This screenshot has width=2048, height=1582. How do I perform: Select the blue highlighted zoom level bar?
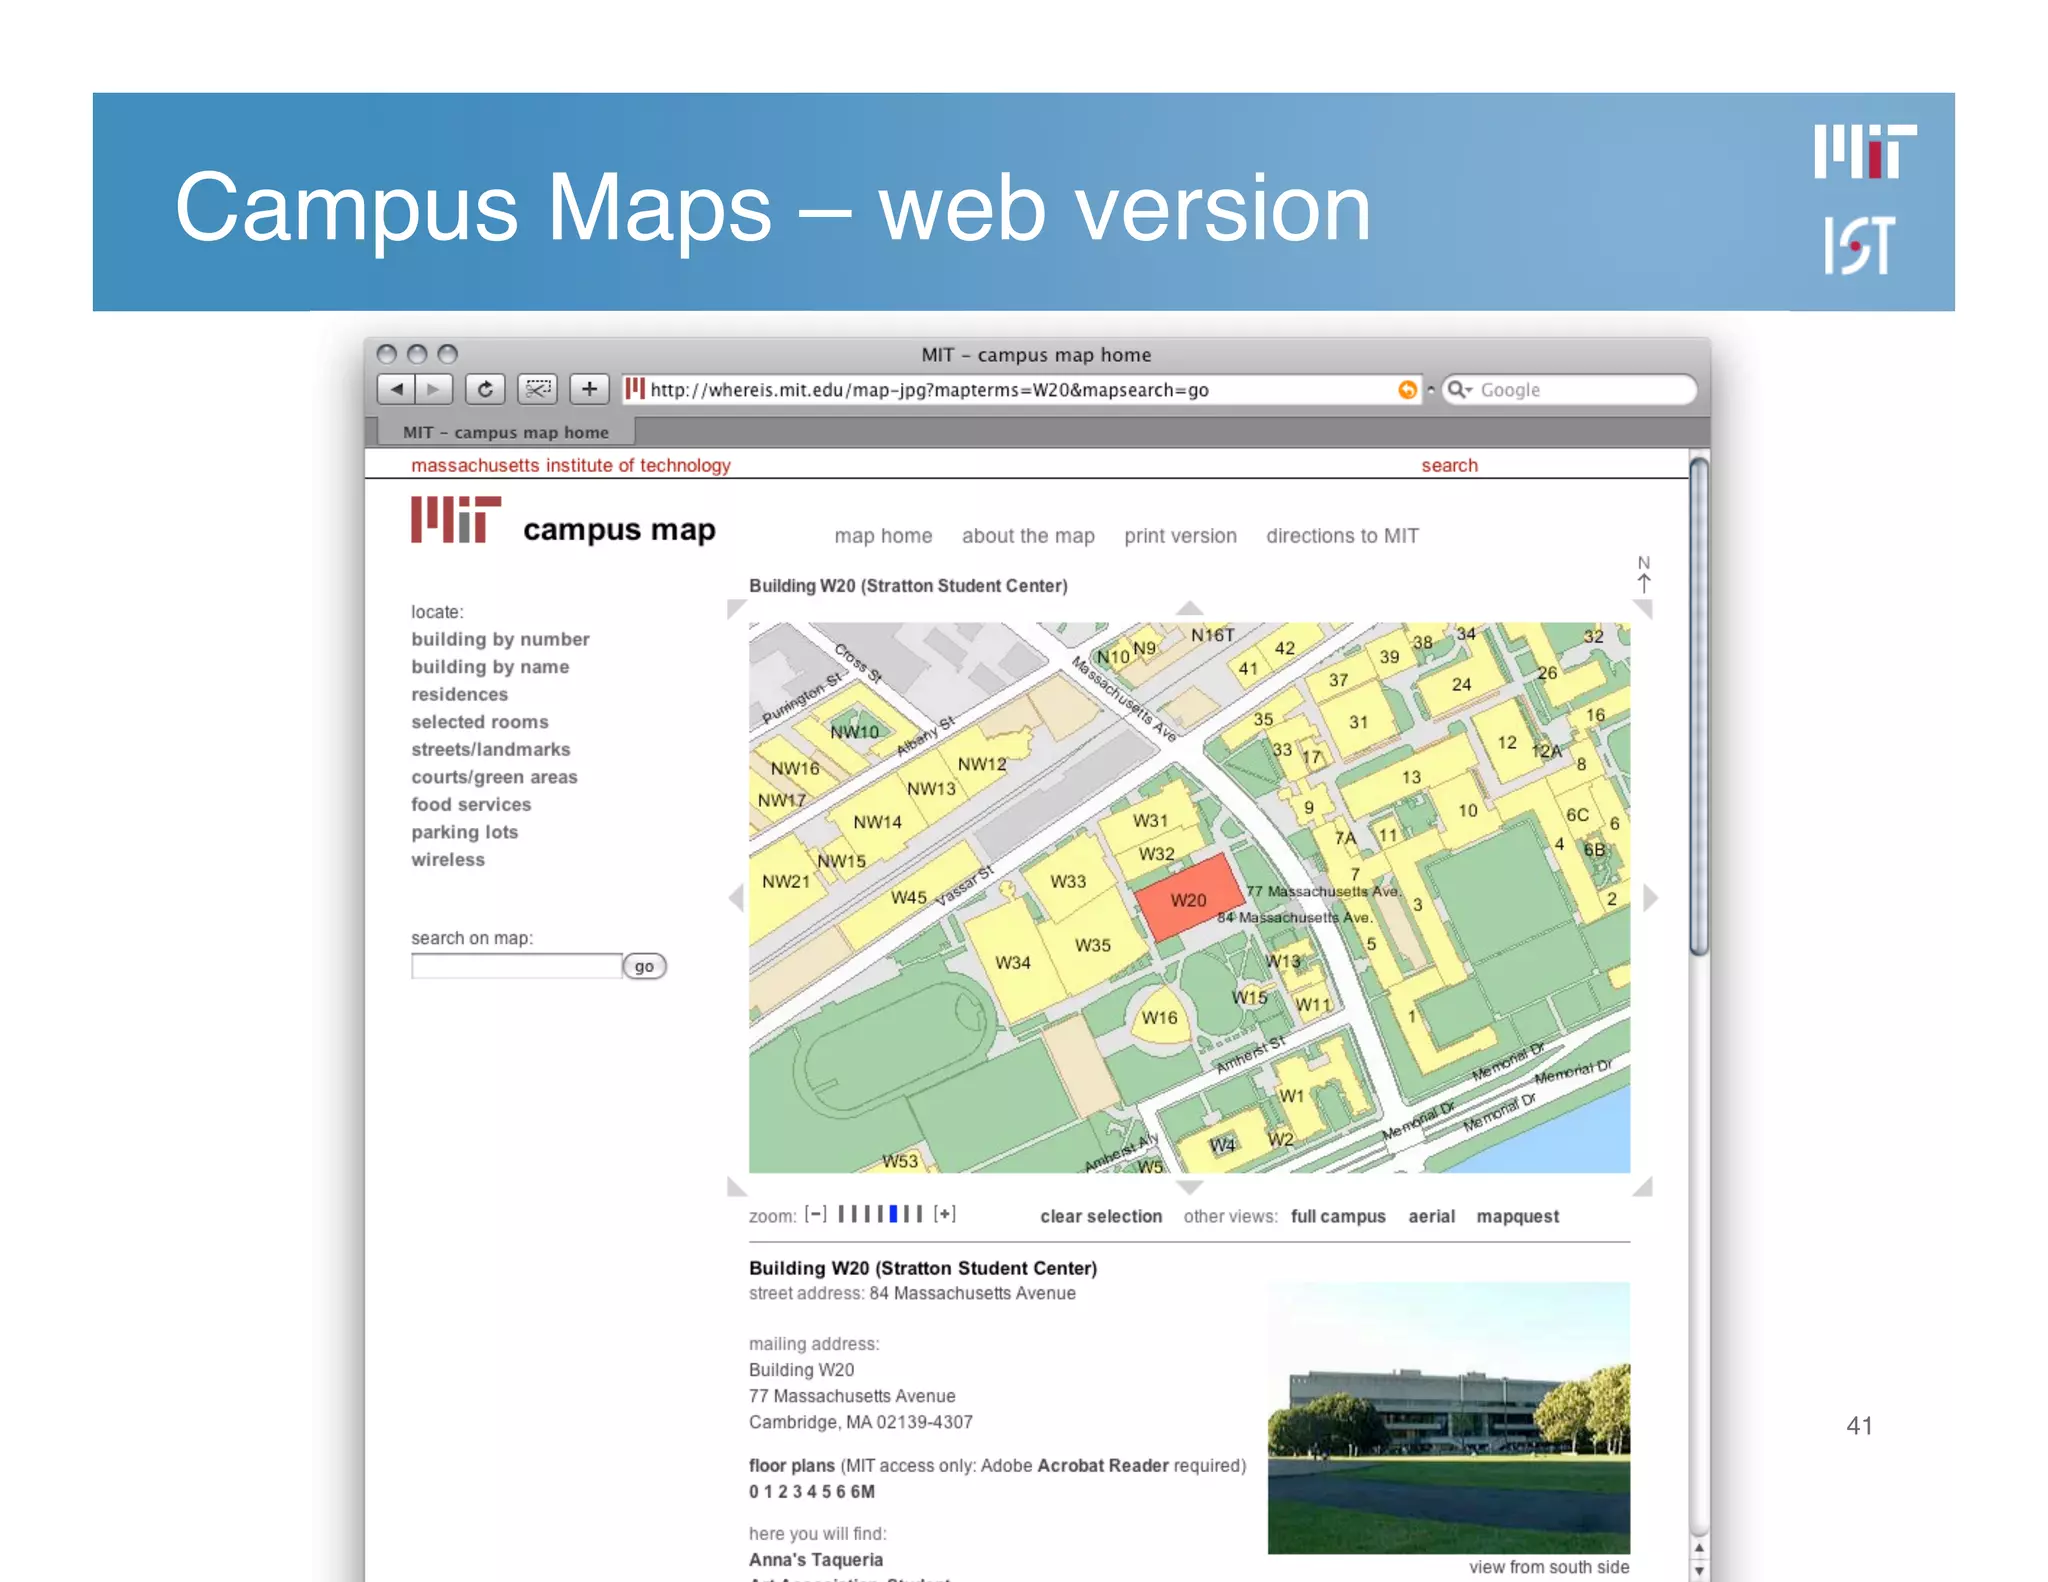pos(893,1214)
